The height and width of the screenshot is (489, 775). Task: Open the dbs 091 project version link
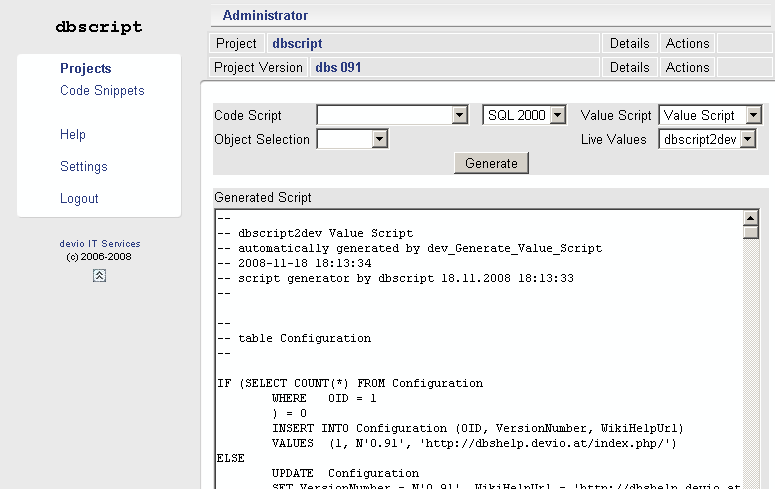(338, 67)
